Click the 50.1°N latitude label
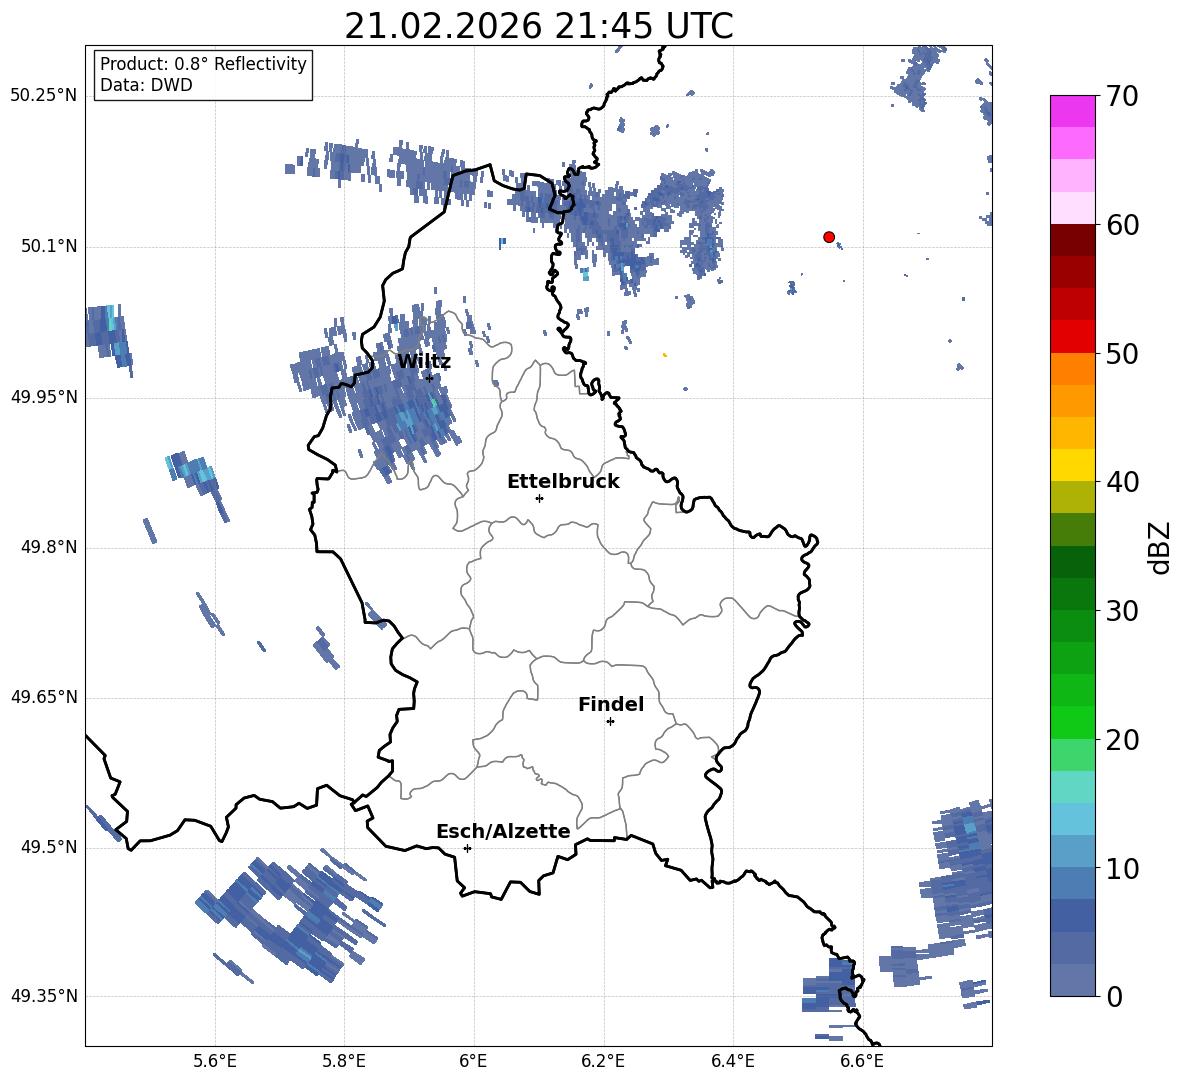 [49, 247]
